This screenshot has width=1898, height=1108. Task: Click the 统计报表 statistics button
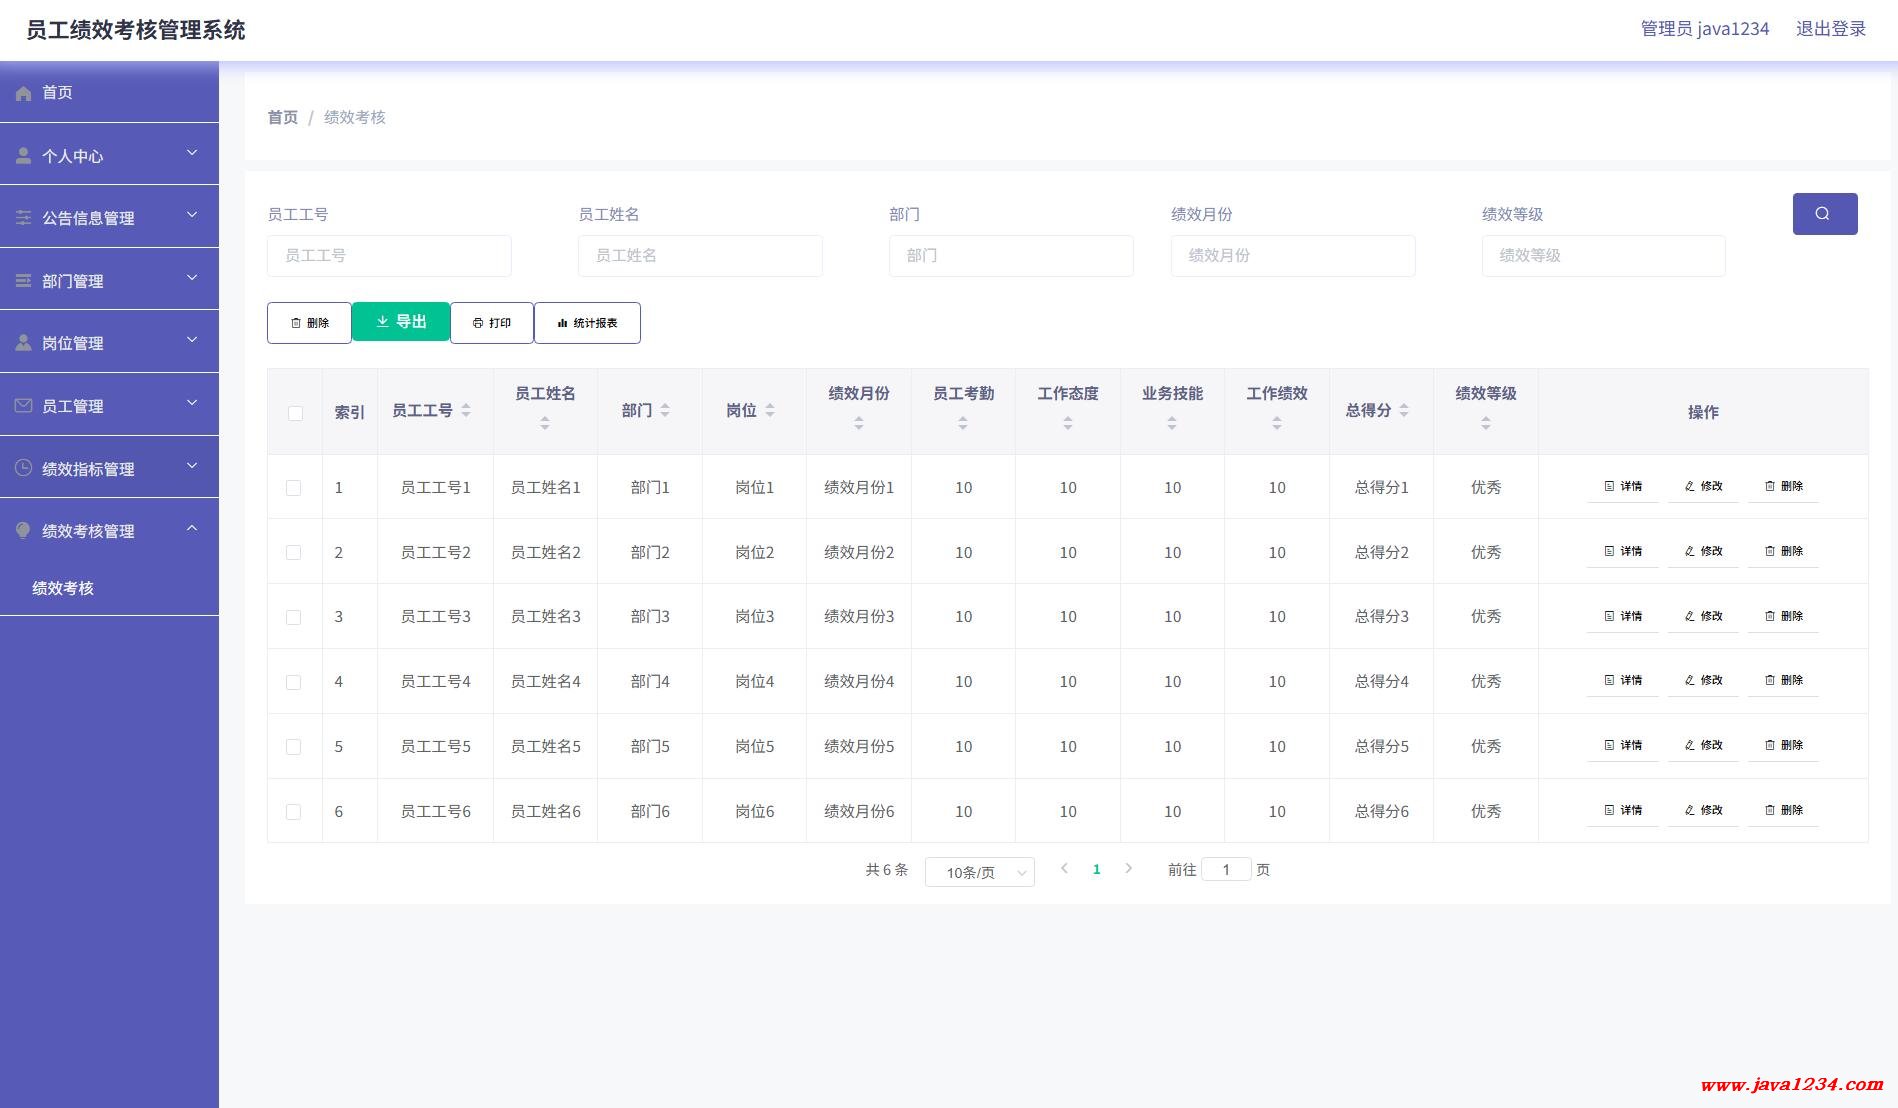click(x=587, y=323)
